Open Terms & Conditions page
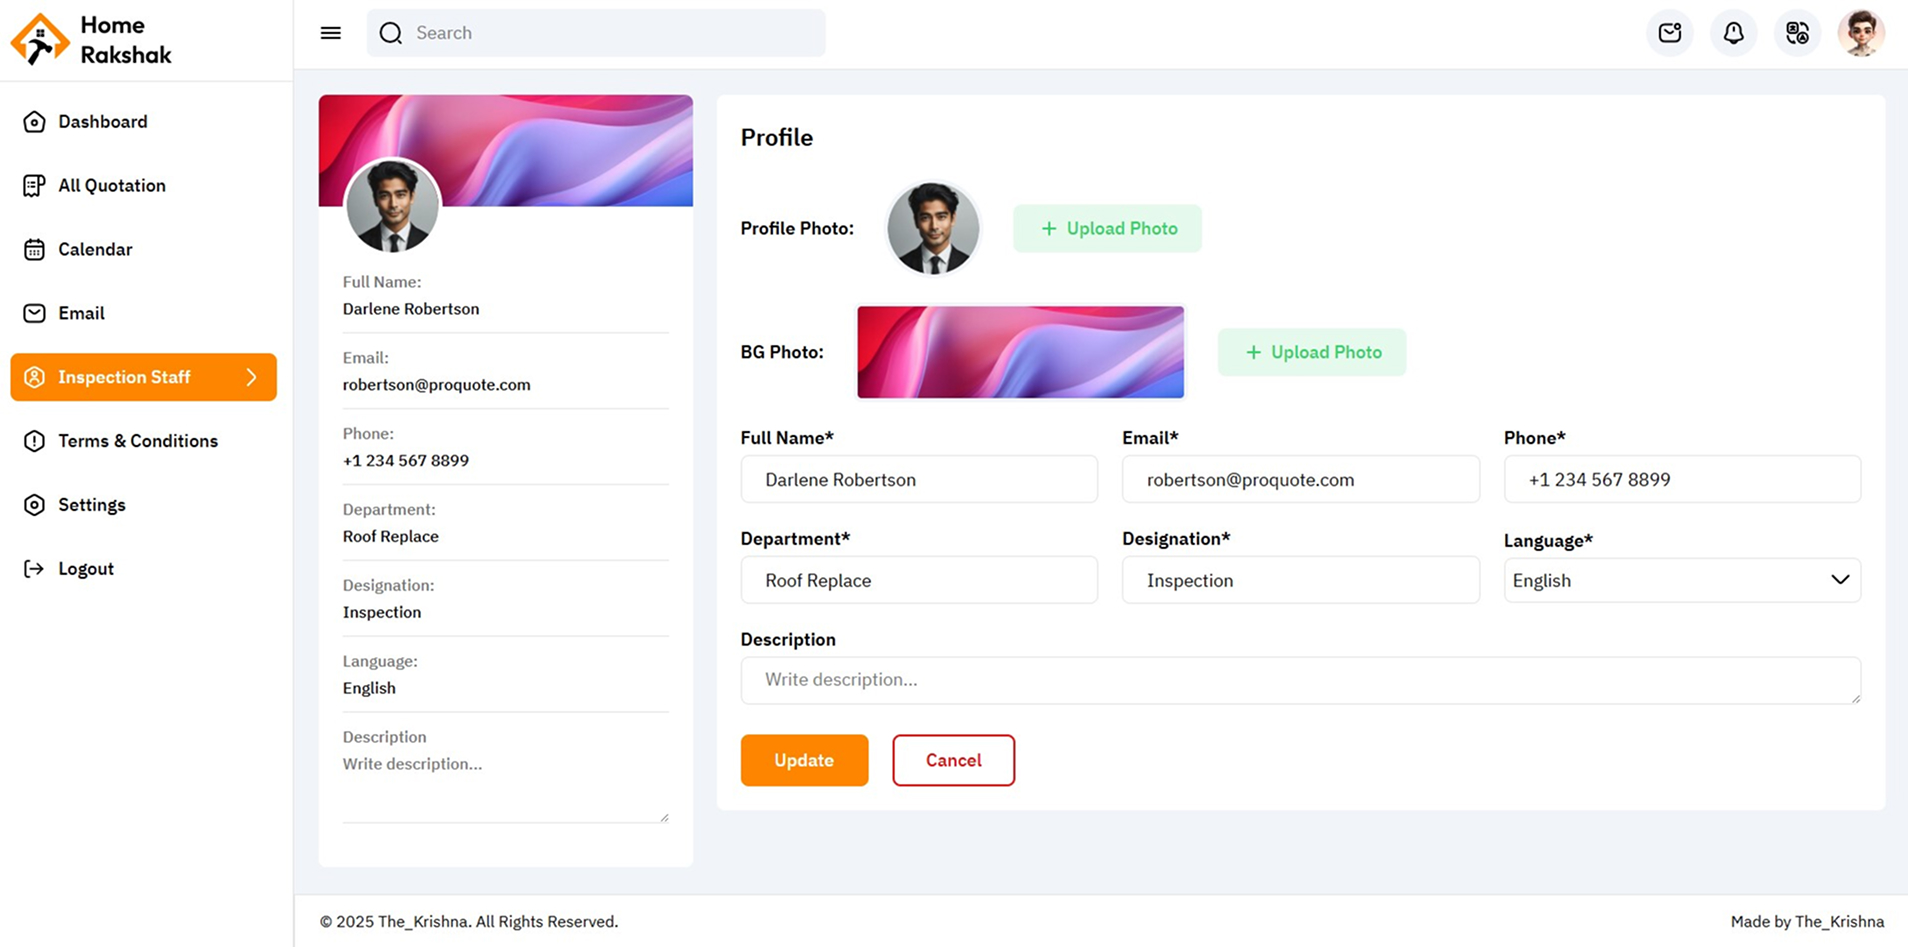This screenshot has height=947, width=1908. [x=137, y=441]
